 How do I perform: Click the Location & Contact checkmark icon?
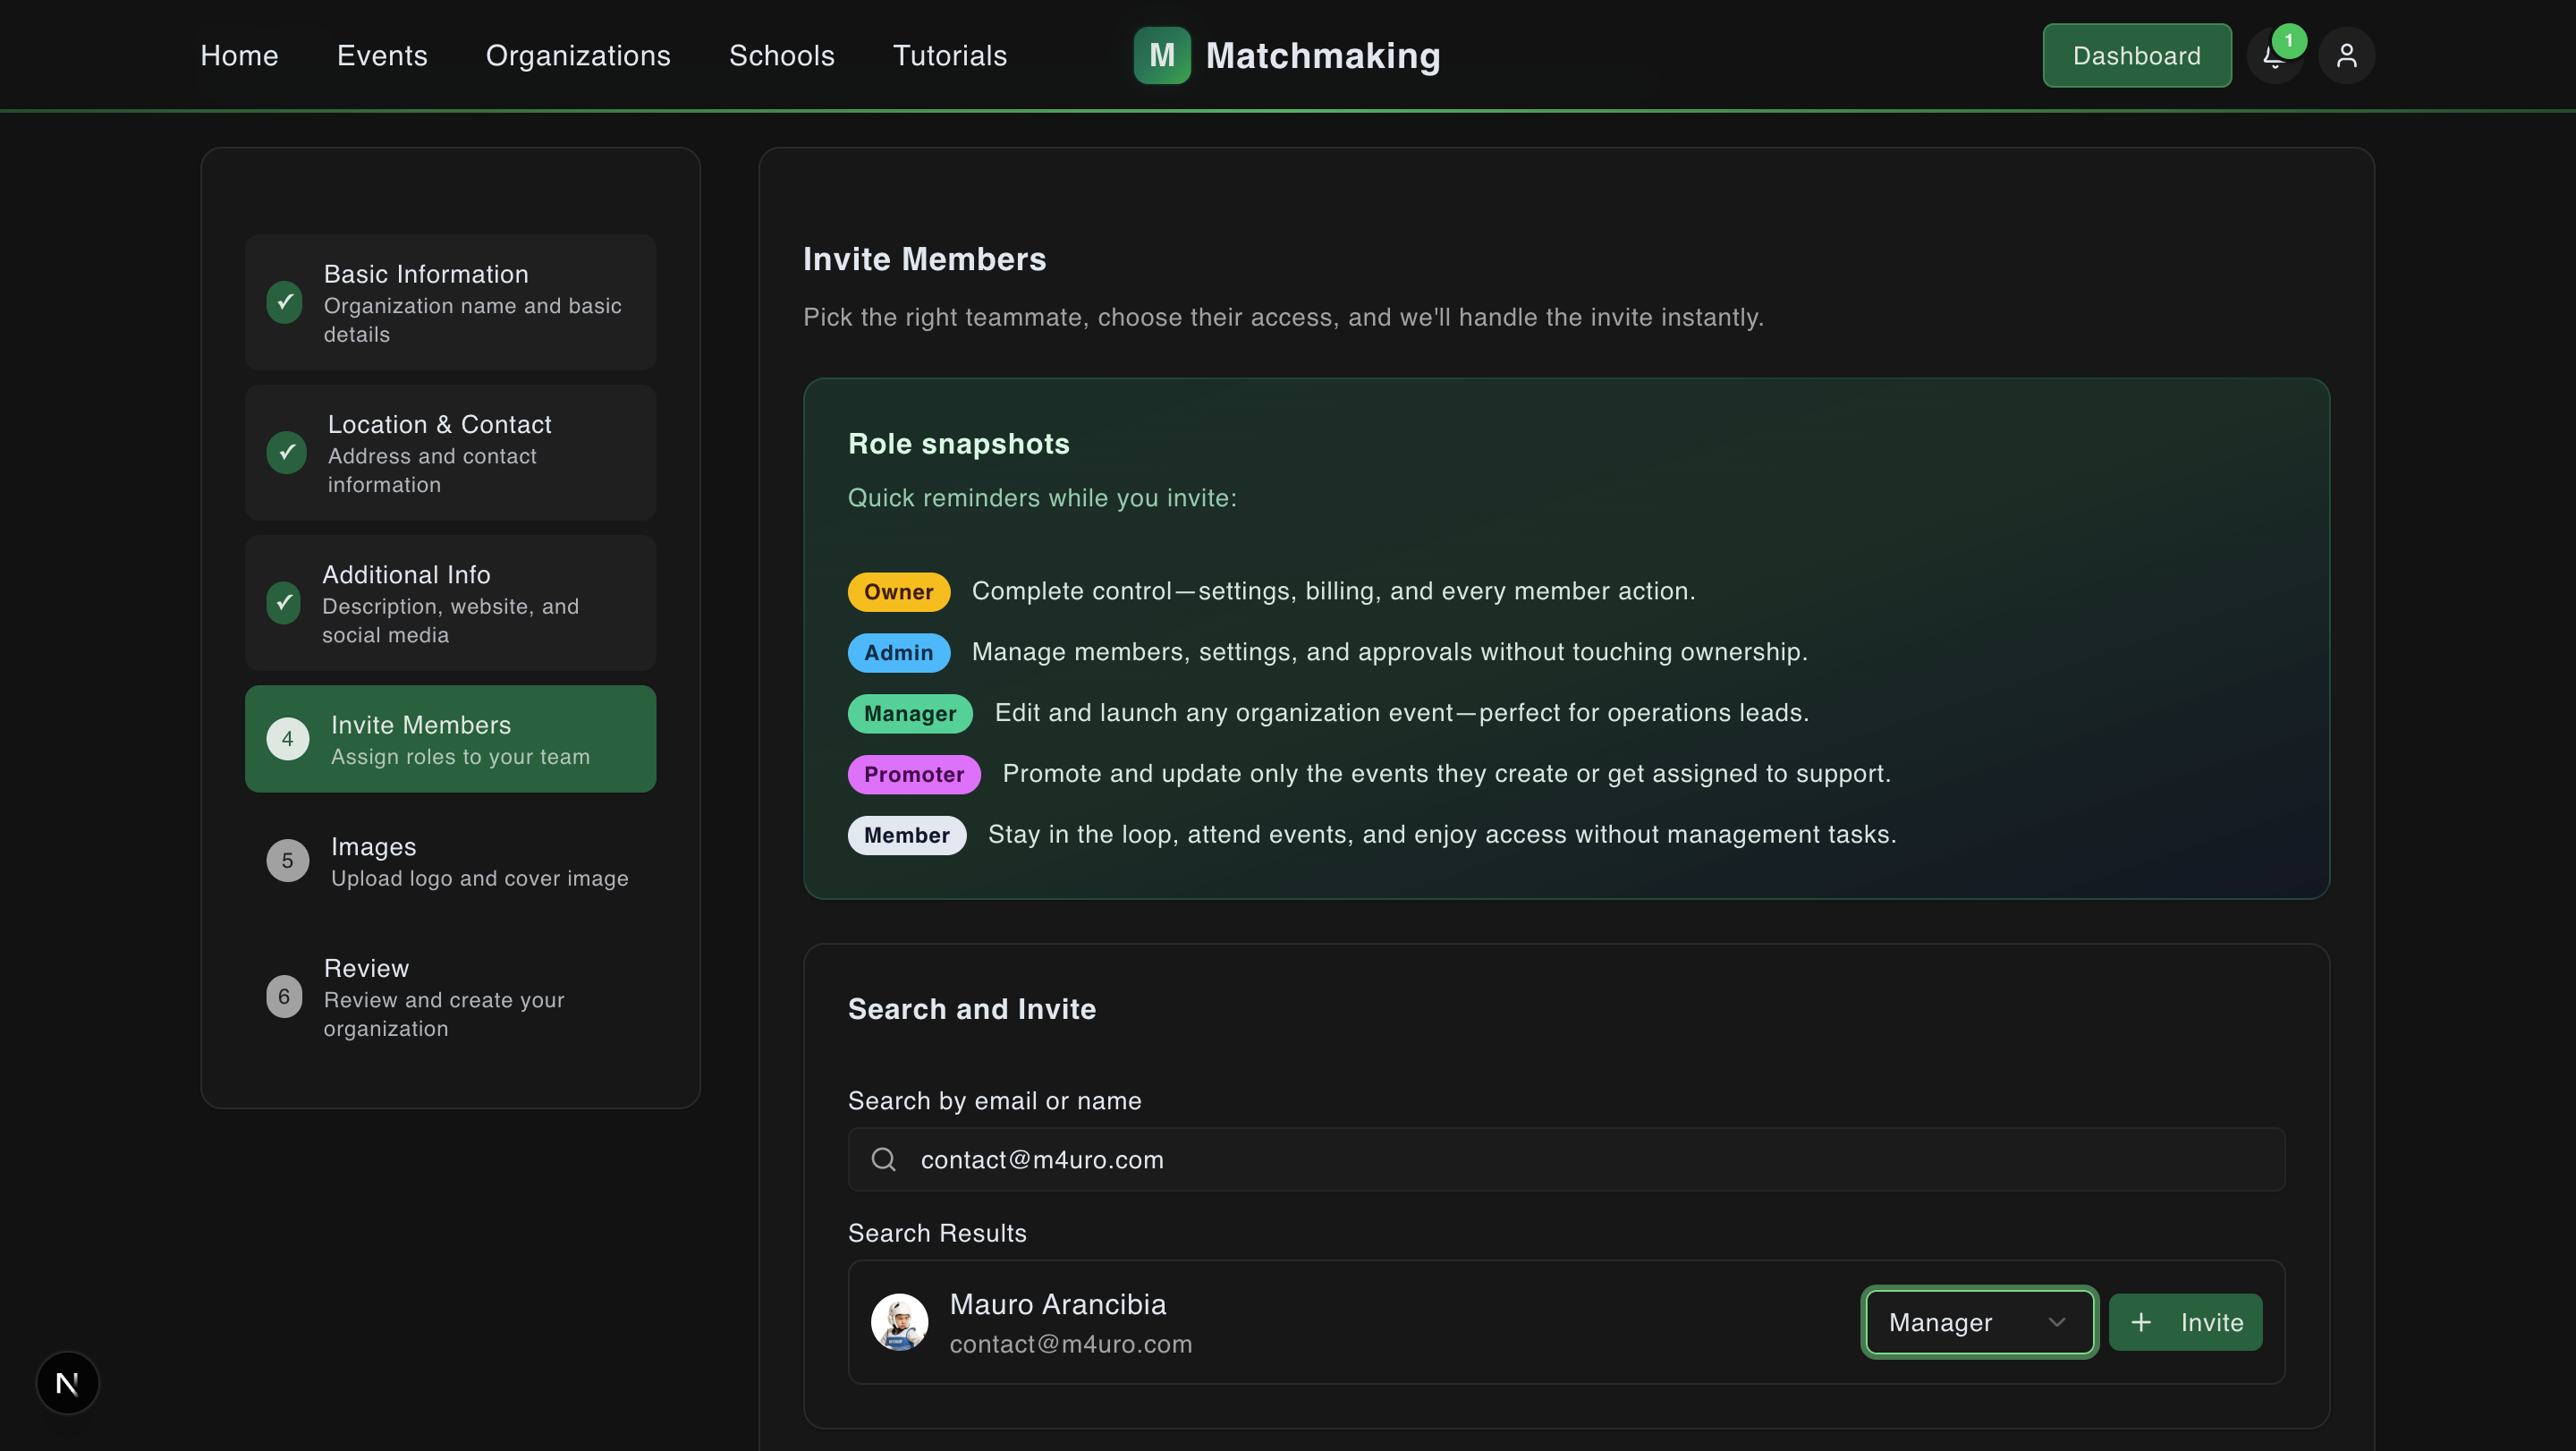287,452
